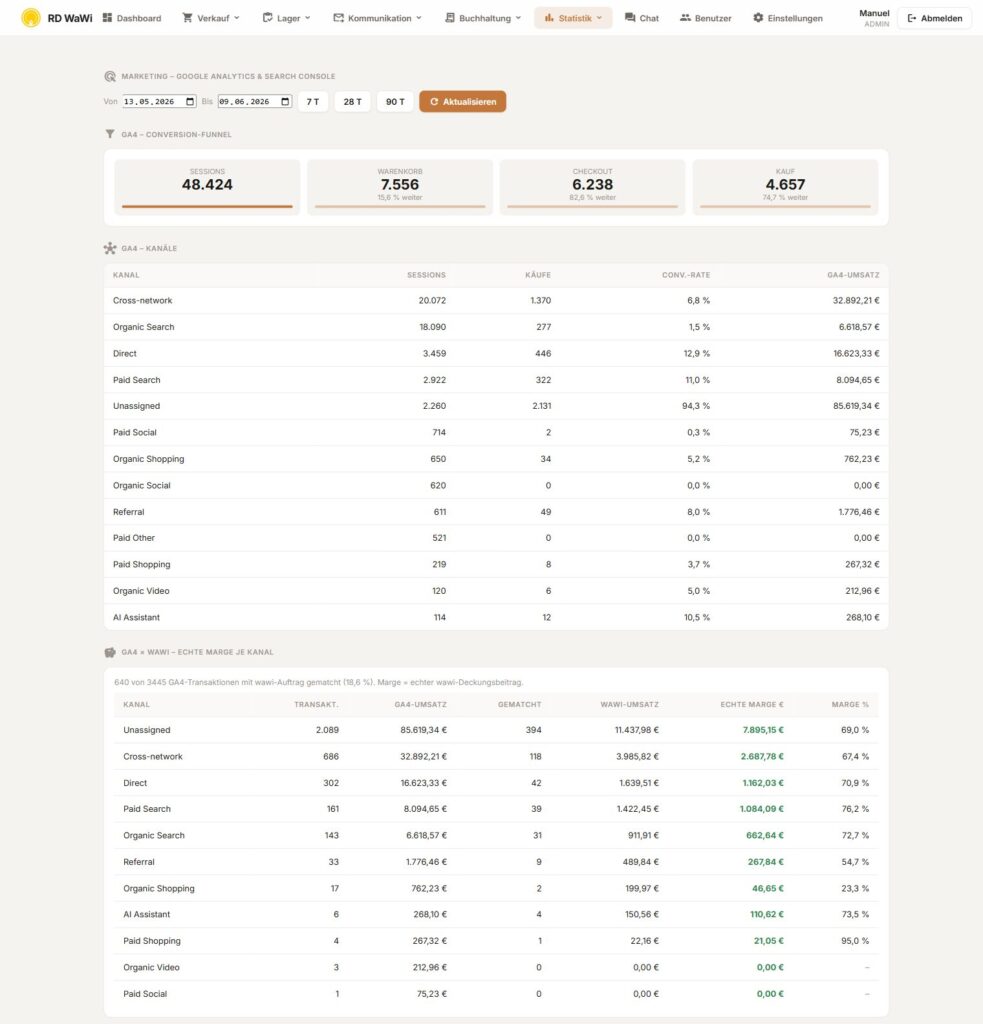Click the WAWI-UMSATZ column header

pyautogui.click(x=630, y=705)
